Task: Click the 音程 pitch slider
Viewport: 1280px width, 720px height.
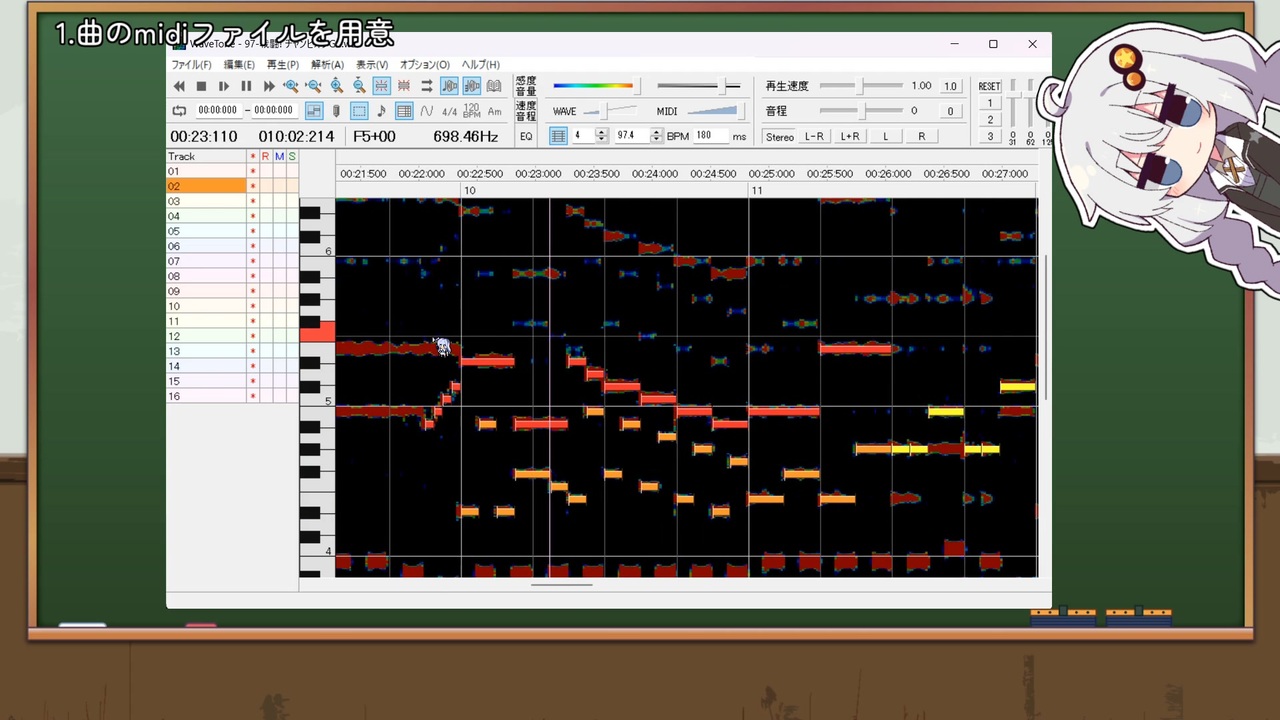Action: click(x=861, y=111)
